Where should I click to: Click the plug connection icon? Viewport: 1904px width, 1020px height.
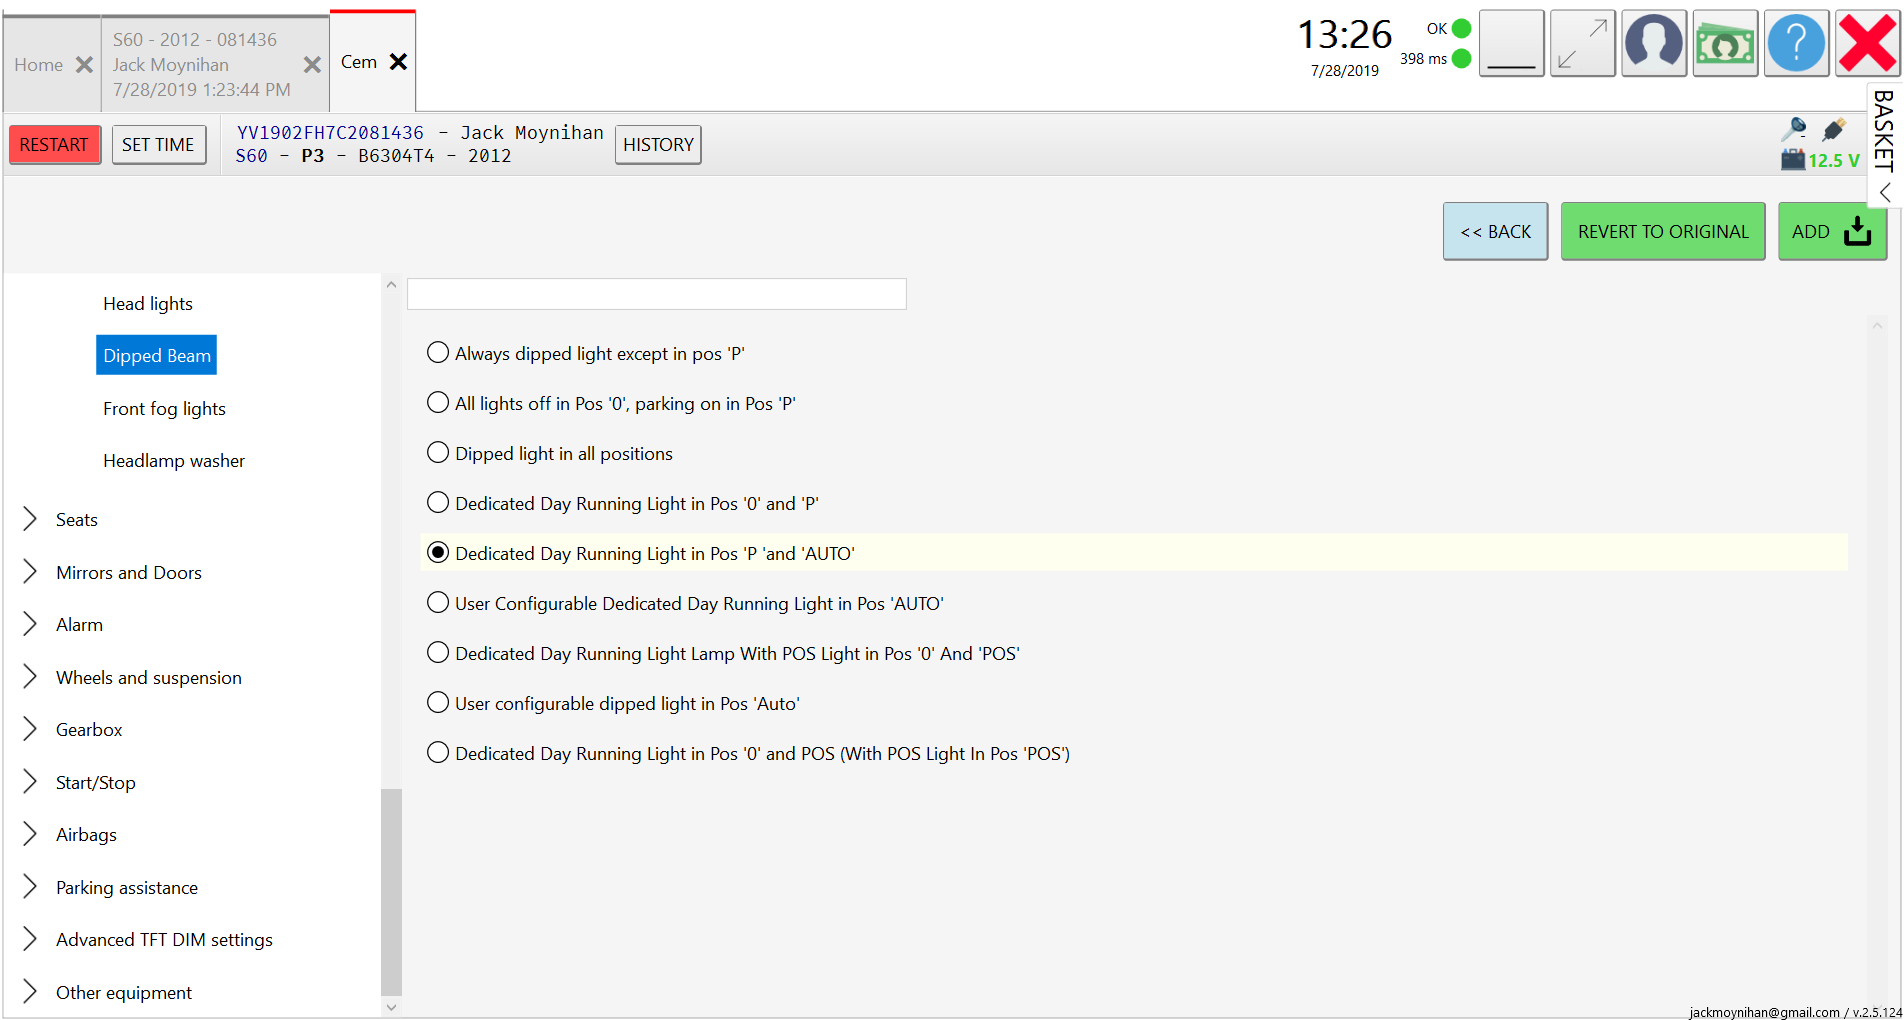point(1834,129)
